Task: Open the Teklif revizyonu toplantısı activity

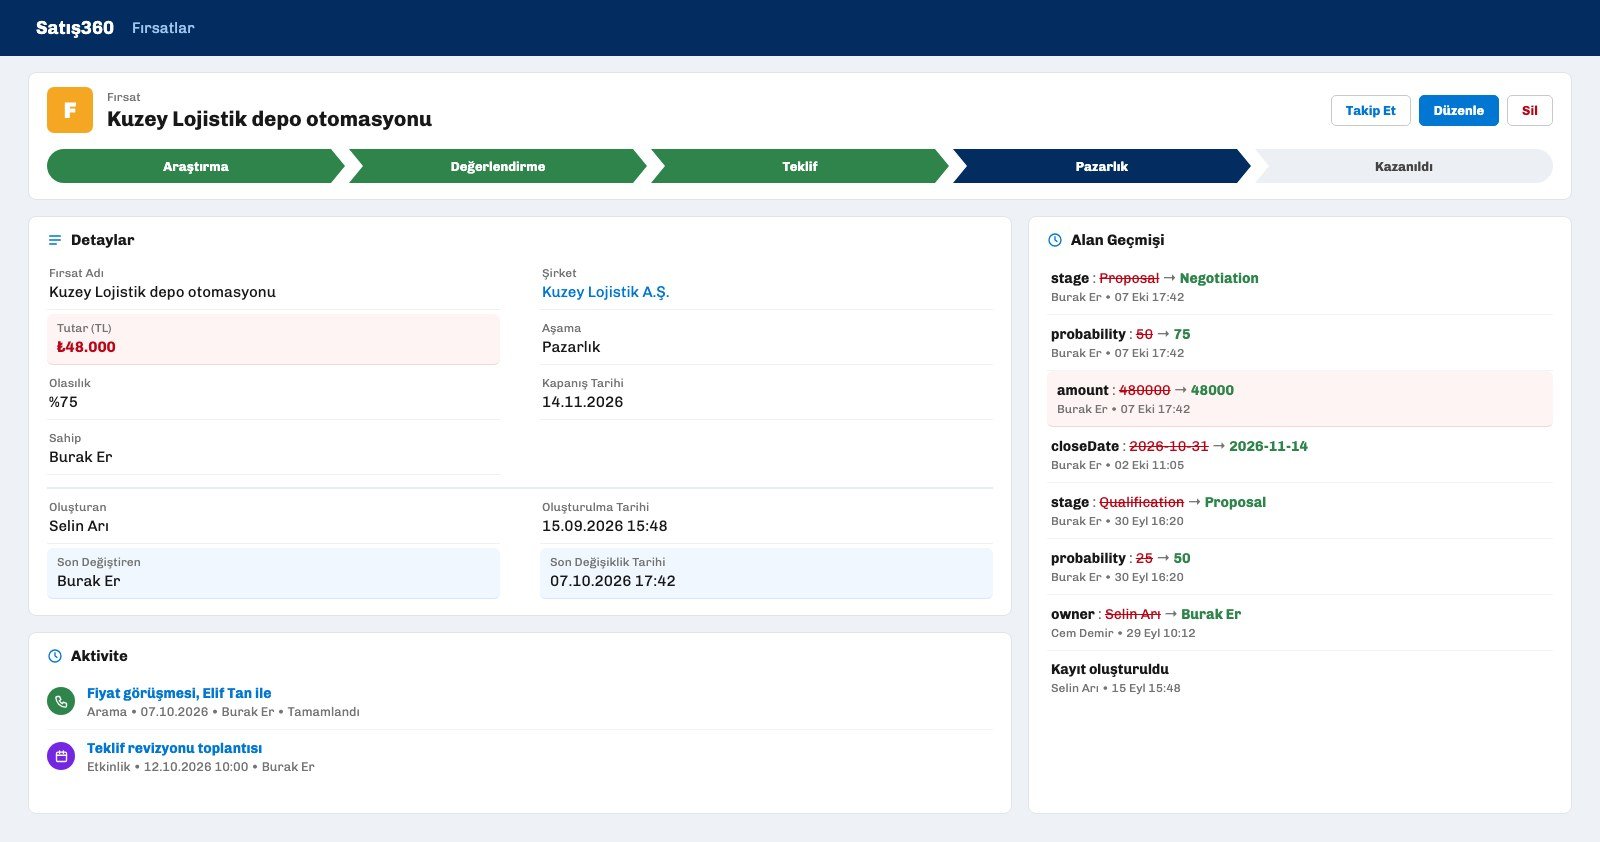Action: (174, 748)
